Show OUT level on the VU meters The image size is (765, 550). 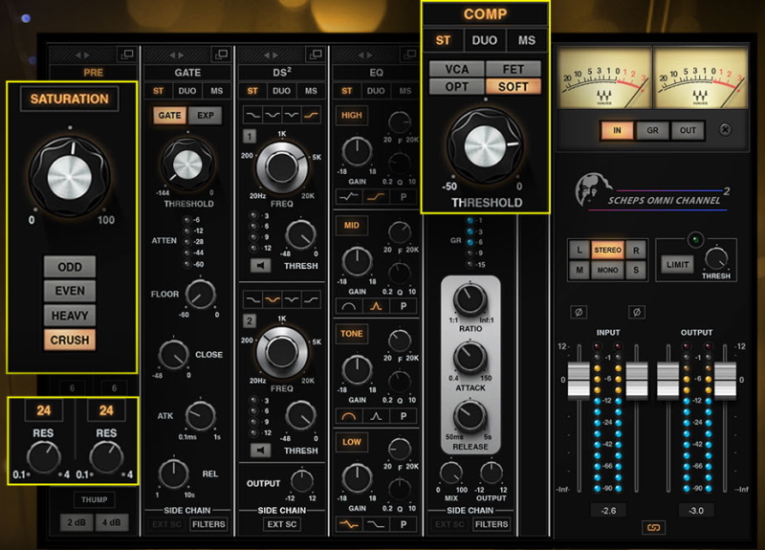(688, 130)
